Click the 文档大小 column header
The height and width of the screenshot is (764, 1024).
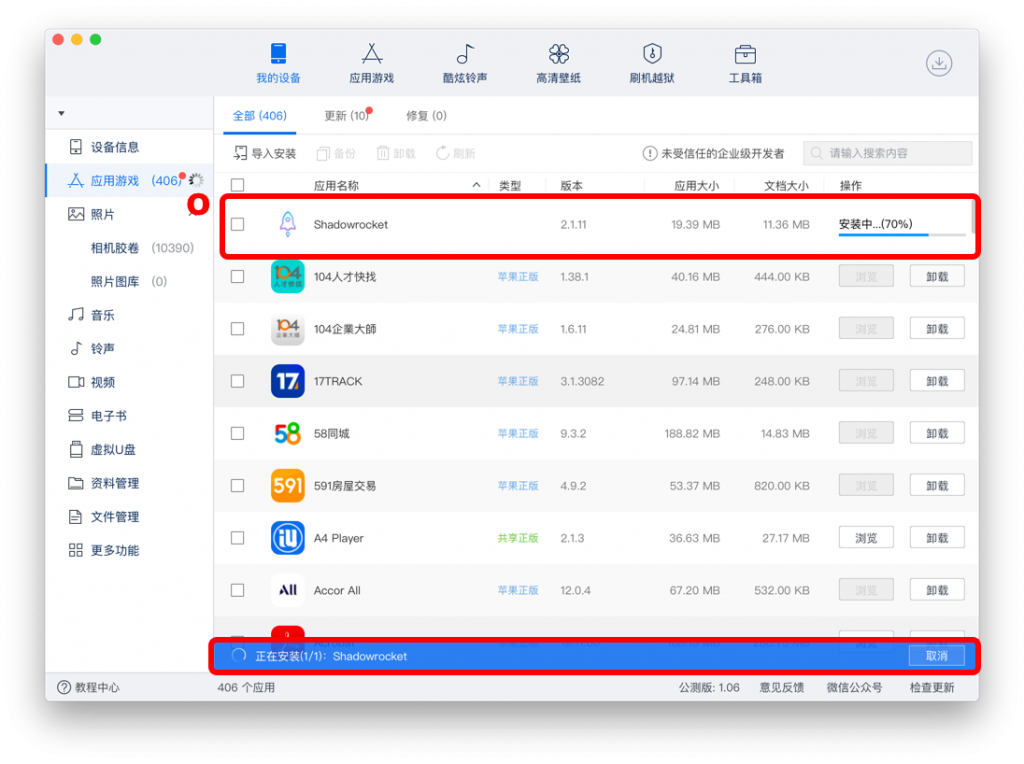point(786,185)
